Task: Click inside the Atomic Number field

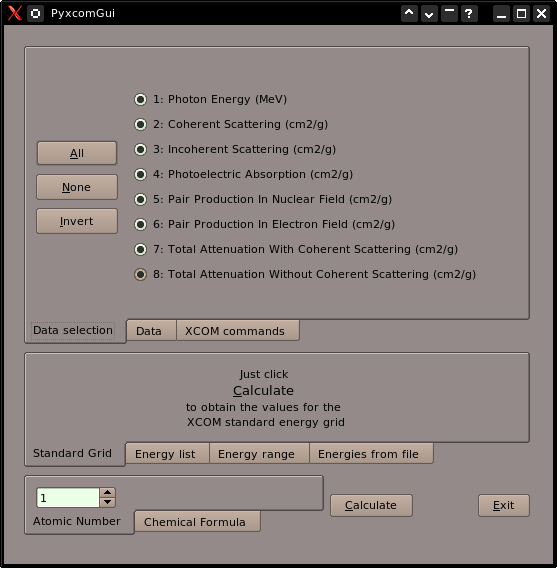Action: [x=68, y=498]
